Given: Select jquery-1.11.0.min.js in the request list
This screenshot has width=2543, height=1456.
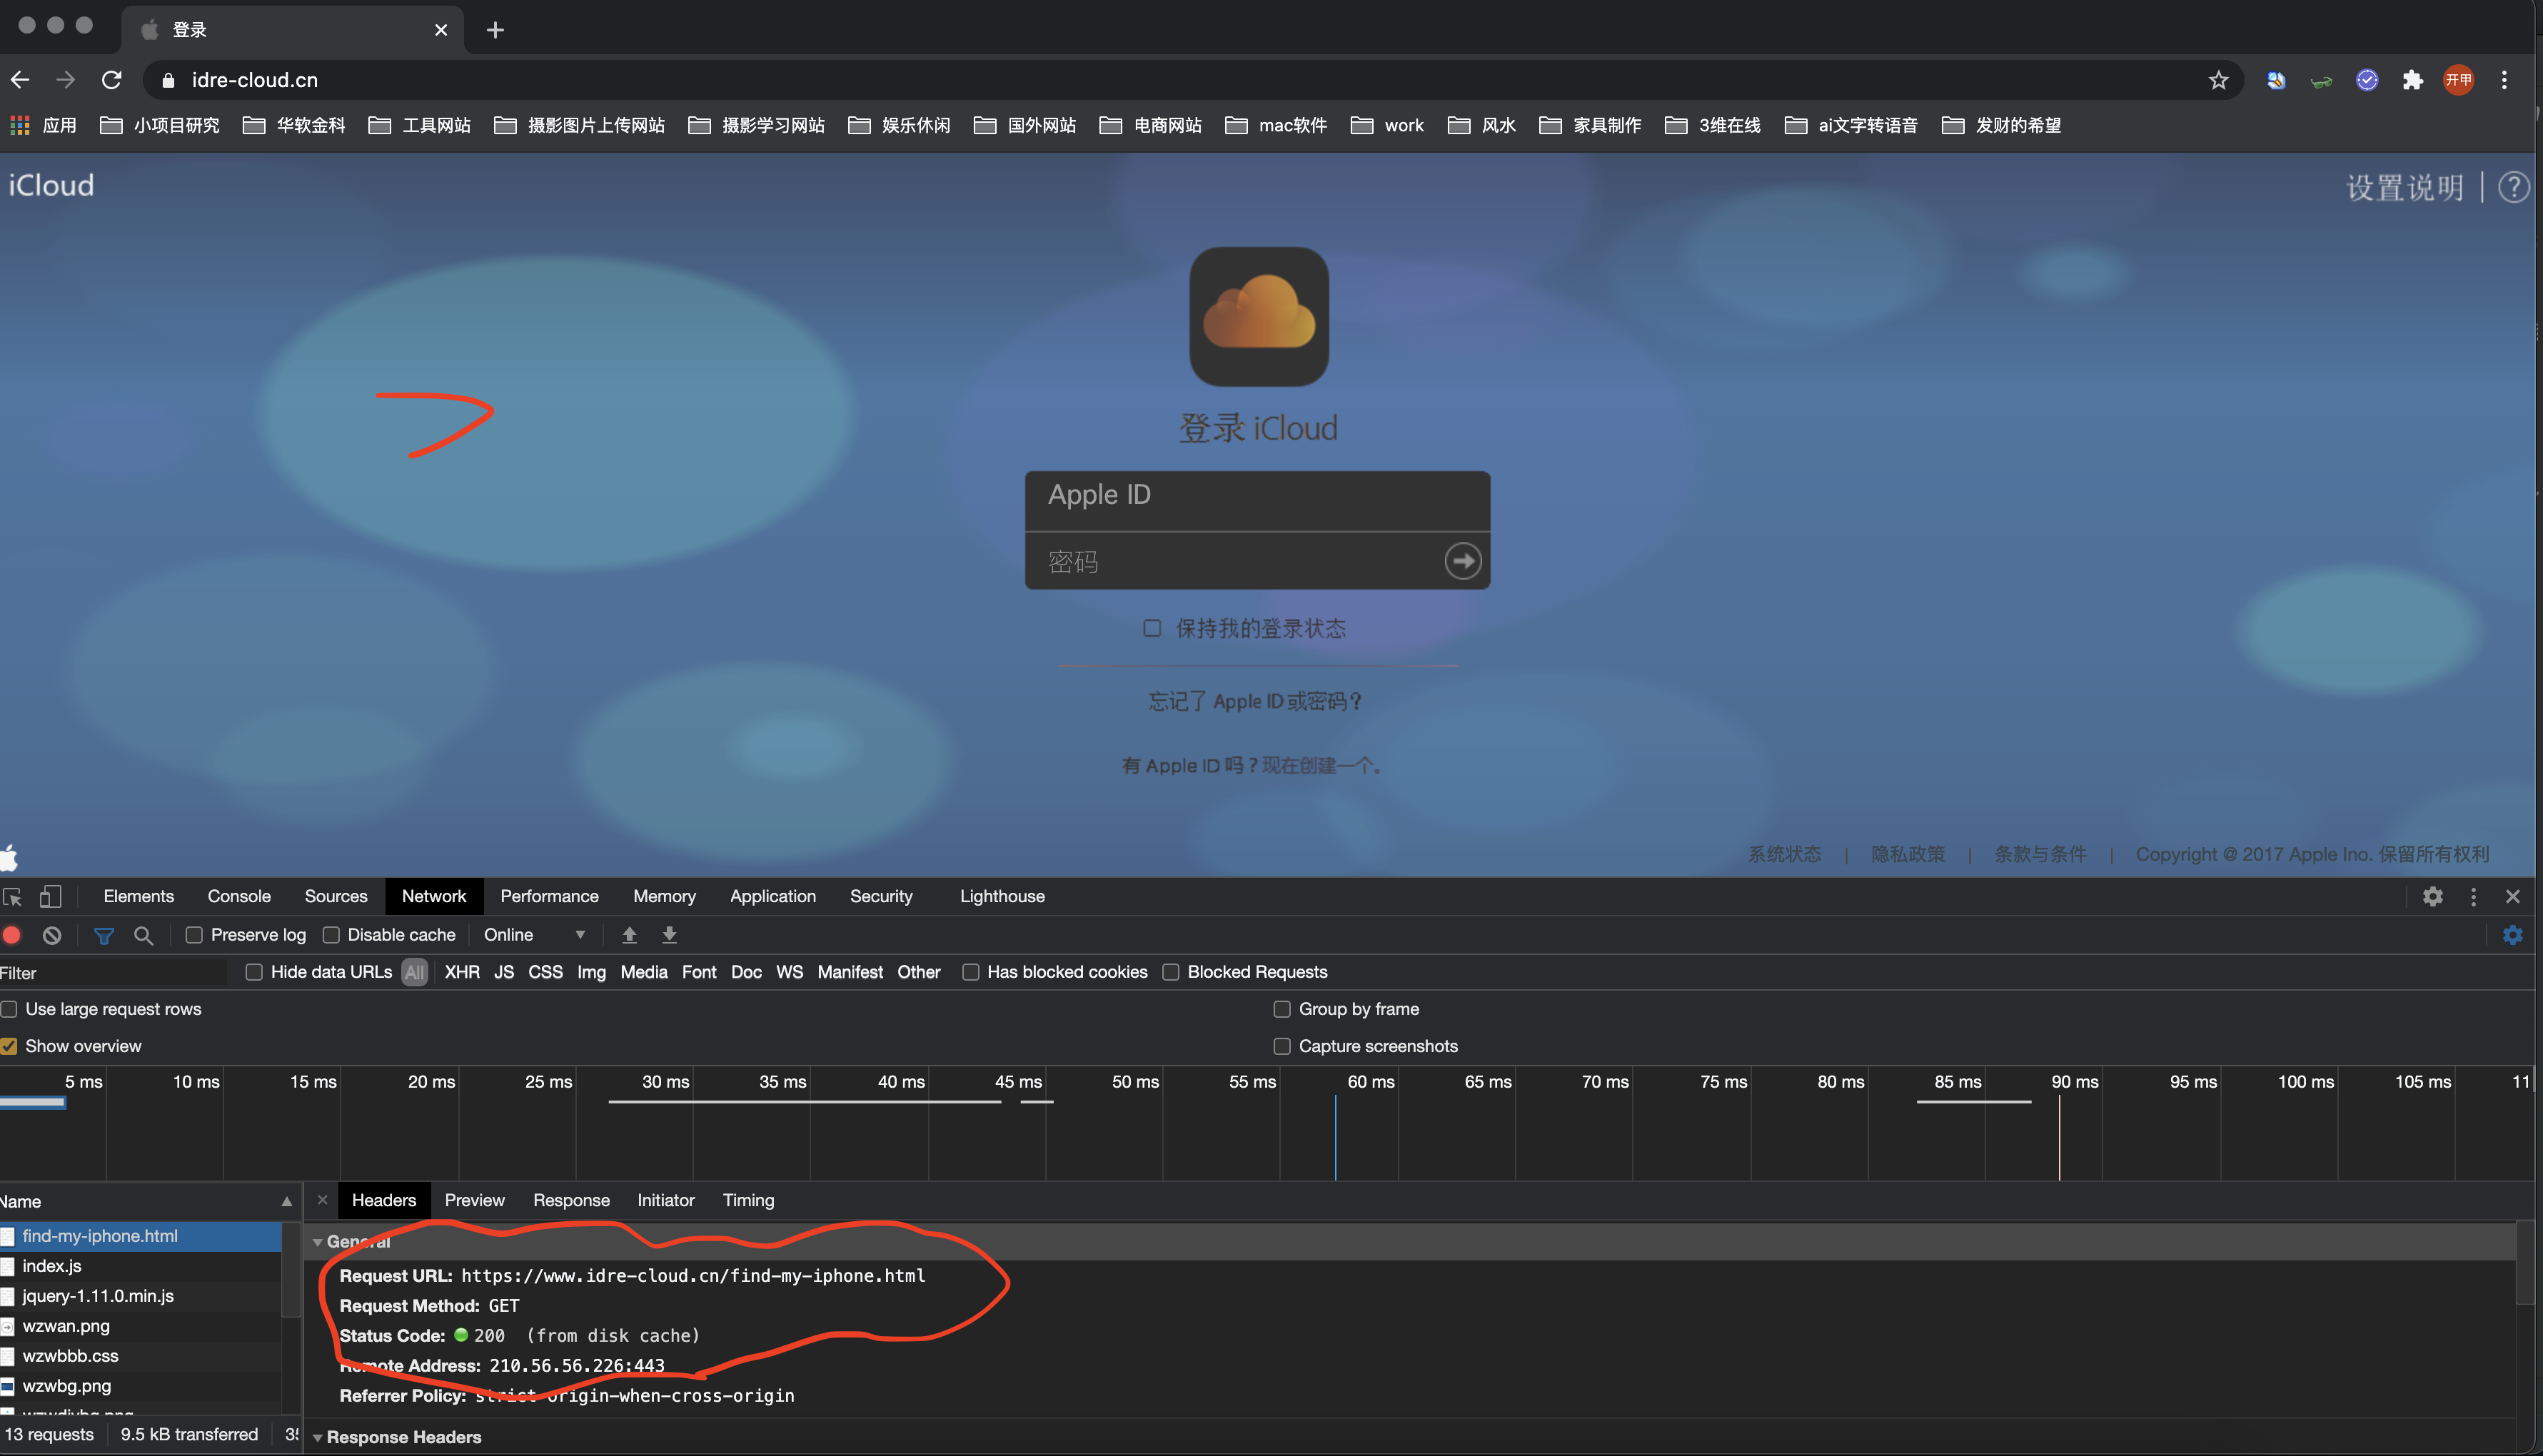Looking at the screenshot, I should pyautogui.click(x=98, y=1296).
